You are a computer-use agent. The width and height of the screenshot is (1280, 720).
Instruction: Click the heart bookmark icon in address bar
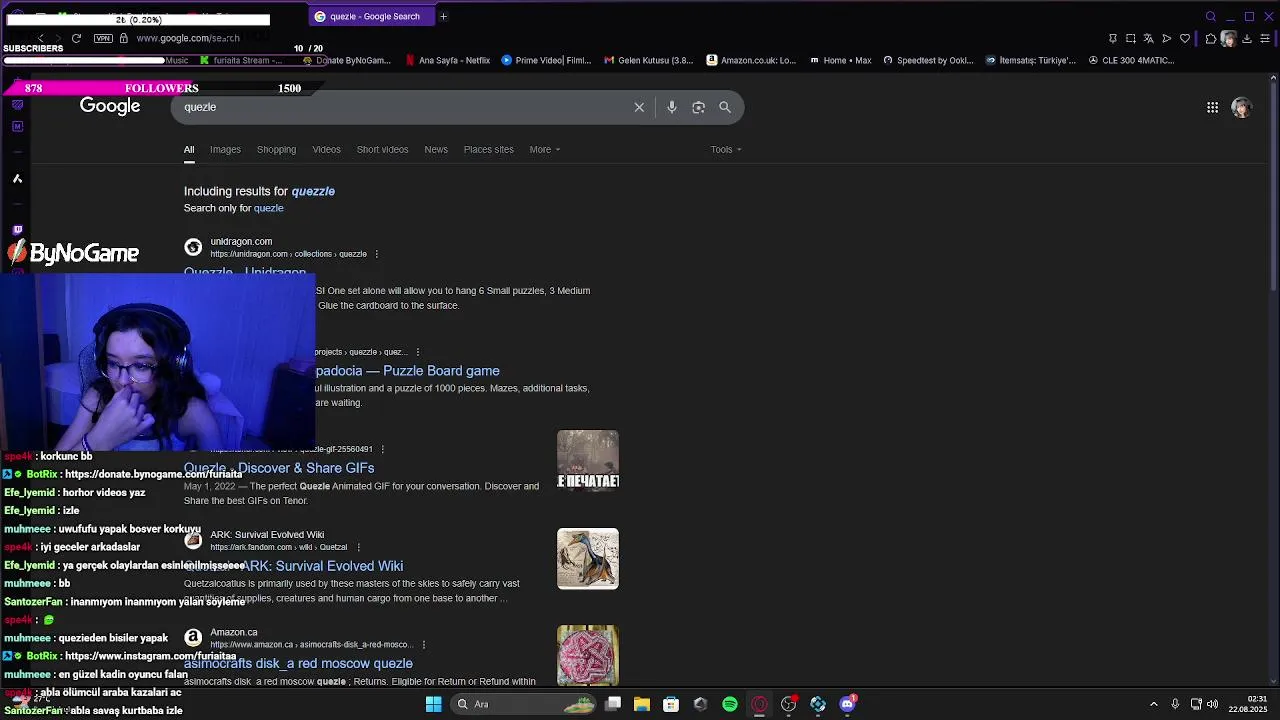pos(1185,38)
